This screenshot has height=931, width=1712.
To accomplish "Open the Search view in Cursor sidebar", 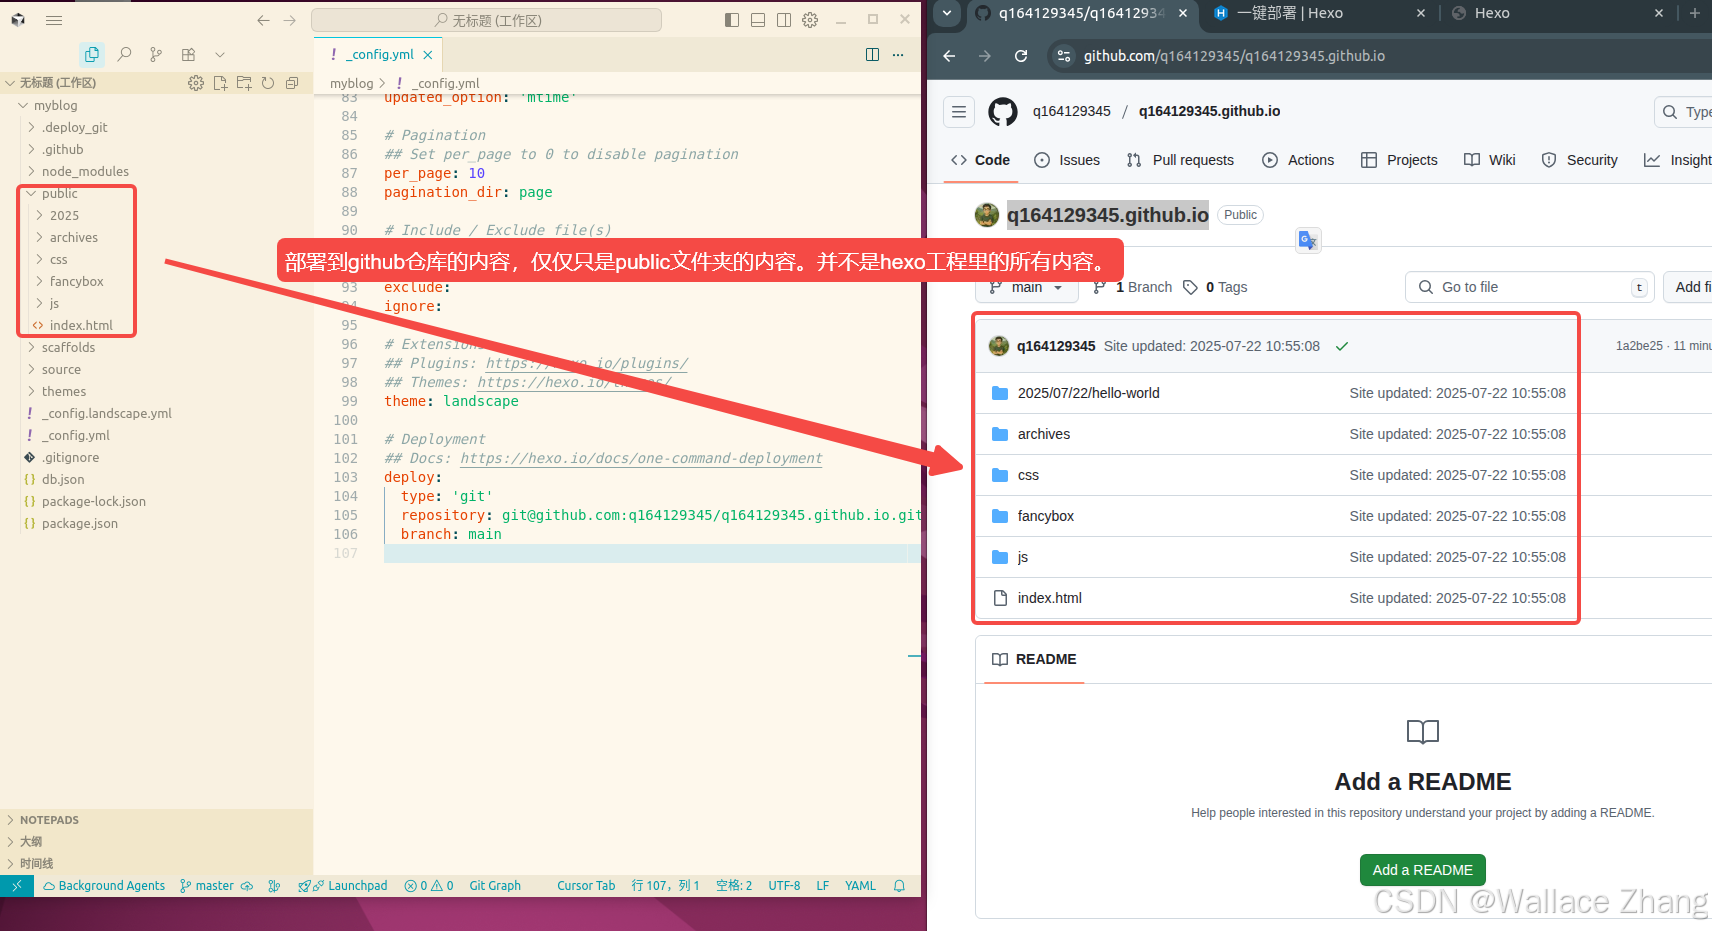I will point(124,54).
